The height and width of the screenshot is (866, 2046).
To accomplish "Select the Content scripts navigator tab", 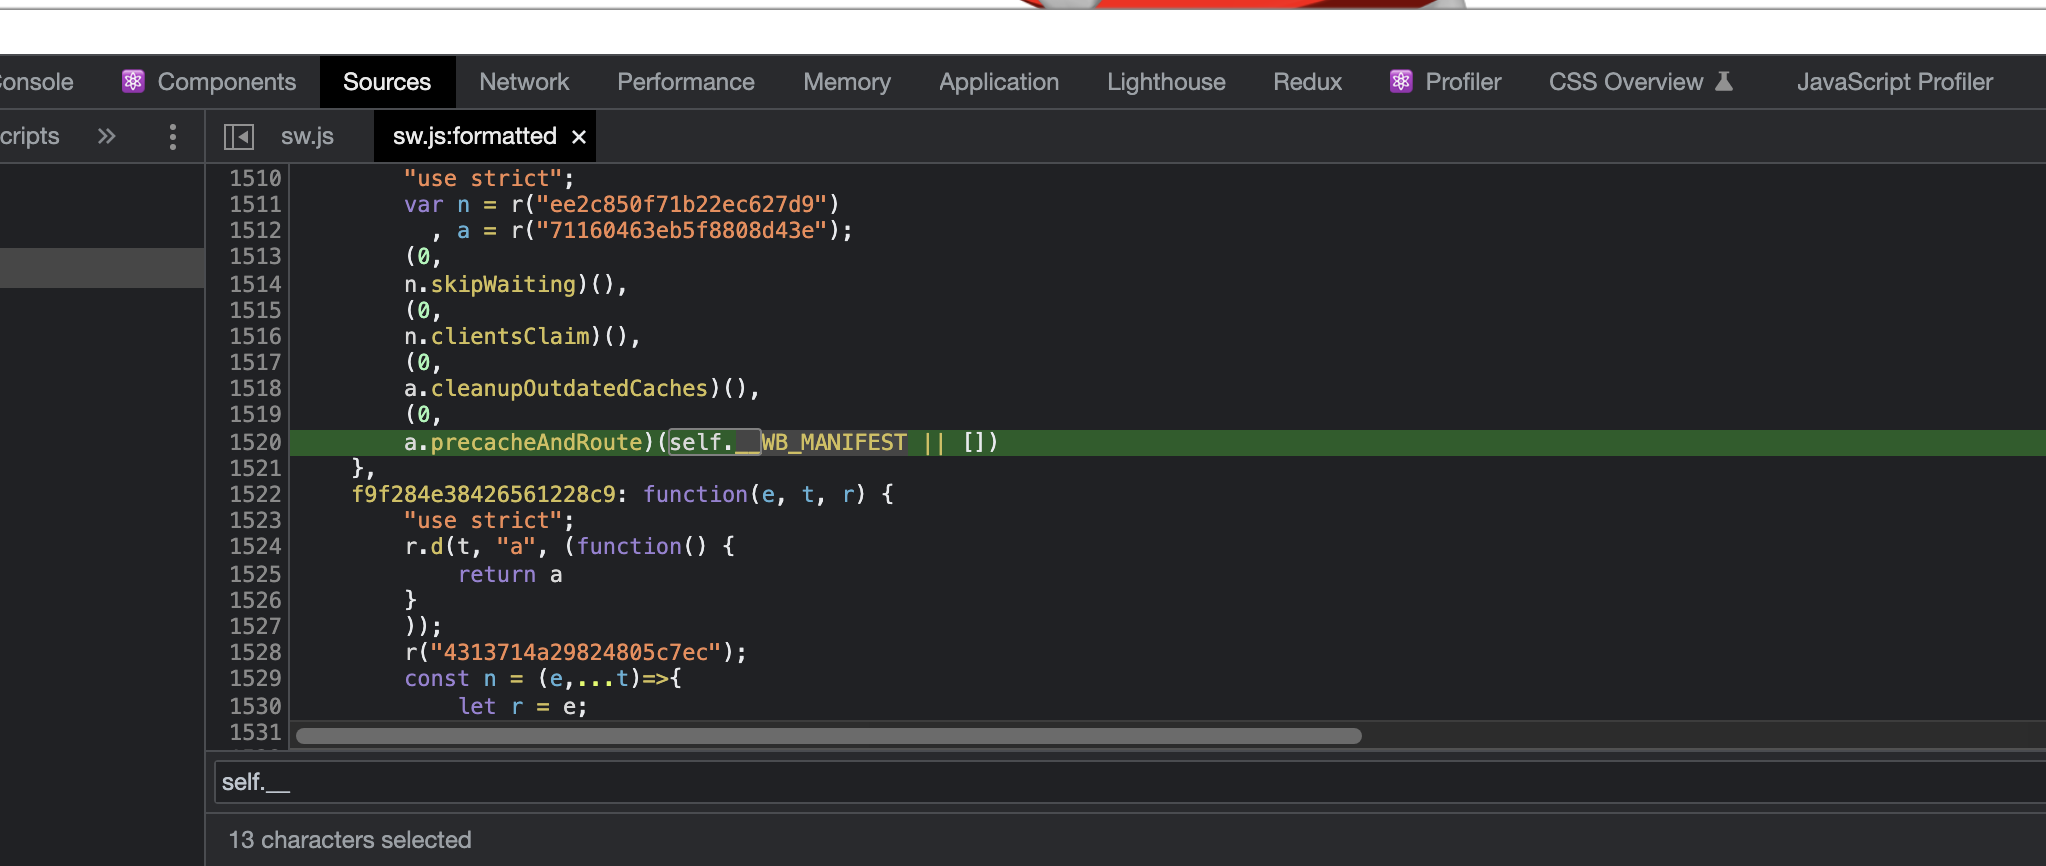I will point(30,136).
